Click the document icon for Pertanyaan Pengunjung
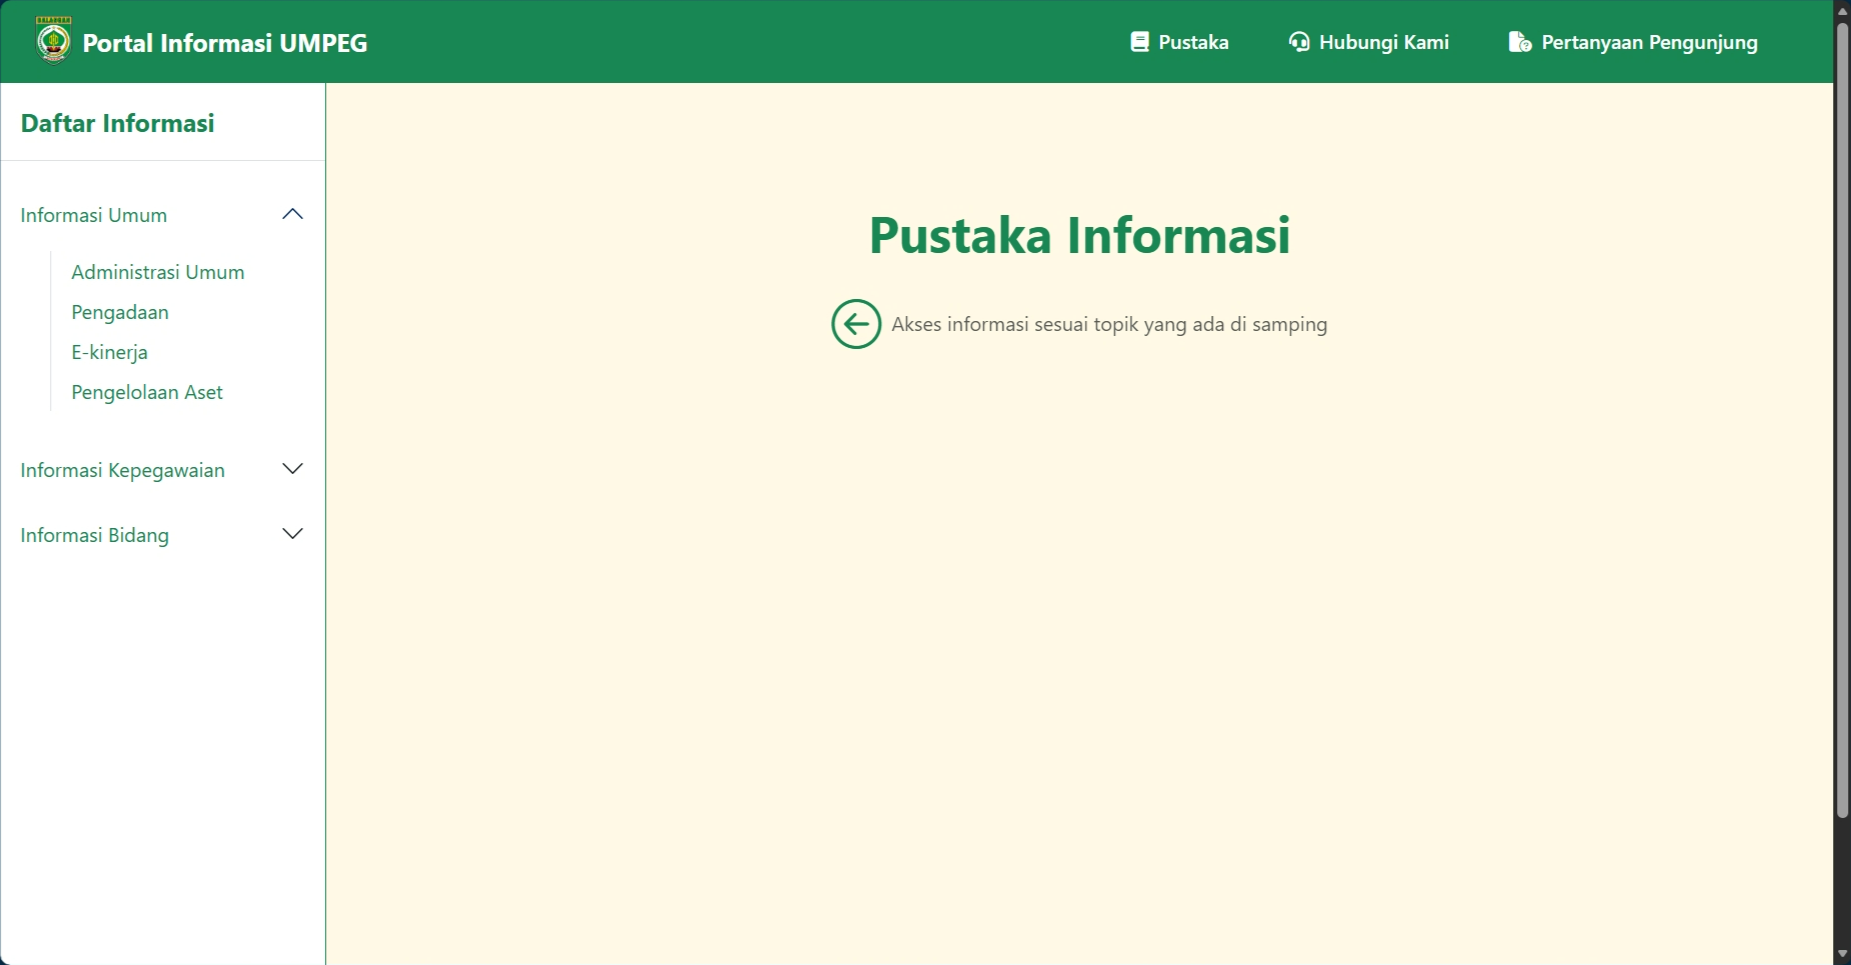This screenshot has height=965, width=1851. click(1519, 42)
